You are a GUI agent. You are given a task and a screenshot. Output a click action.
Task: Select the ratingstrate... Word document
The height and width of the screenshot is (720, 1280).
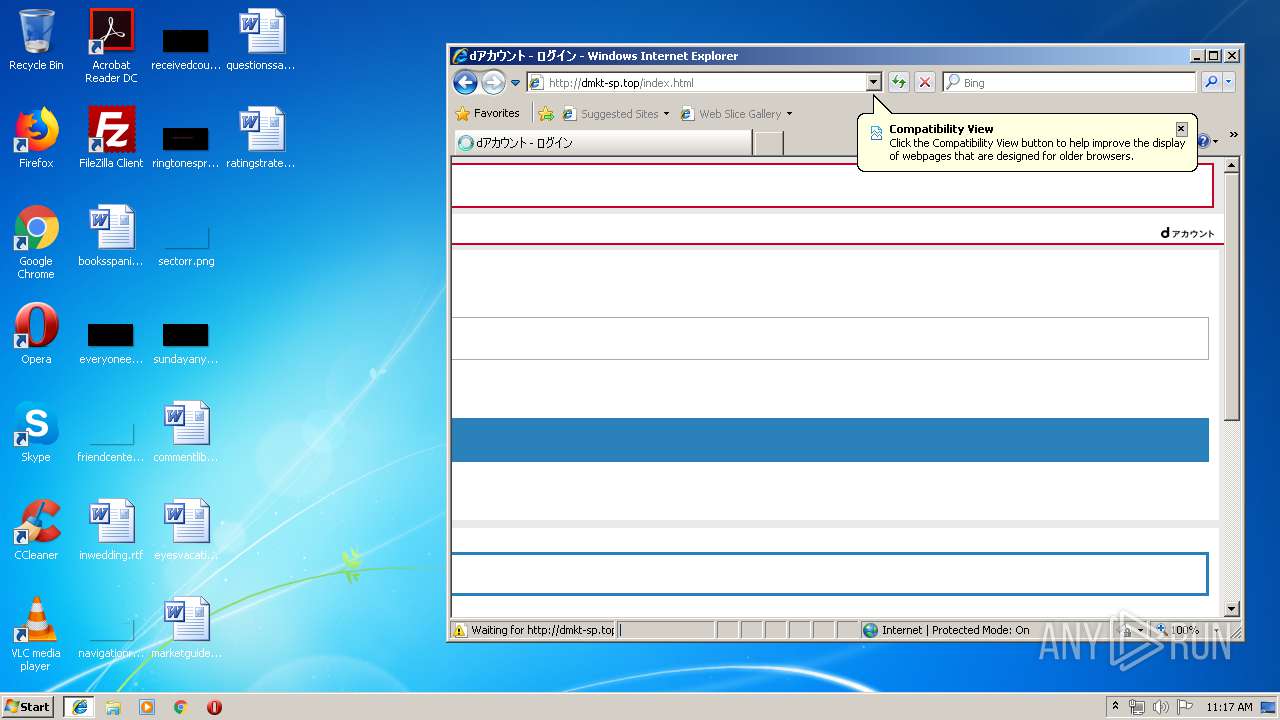click(x=261, y=138)
